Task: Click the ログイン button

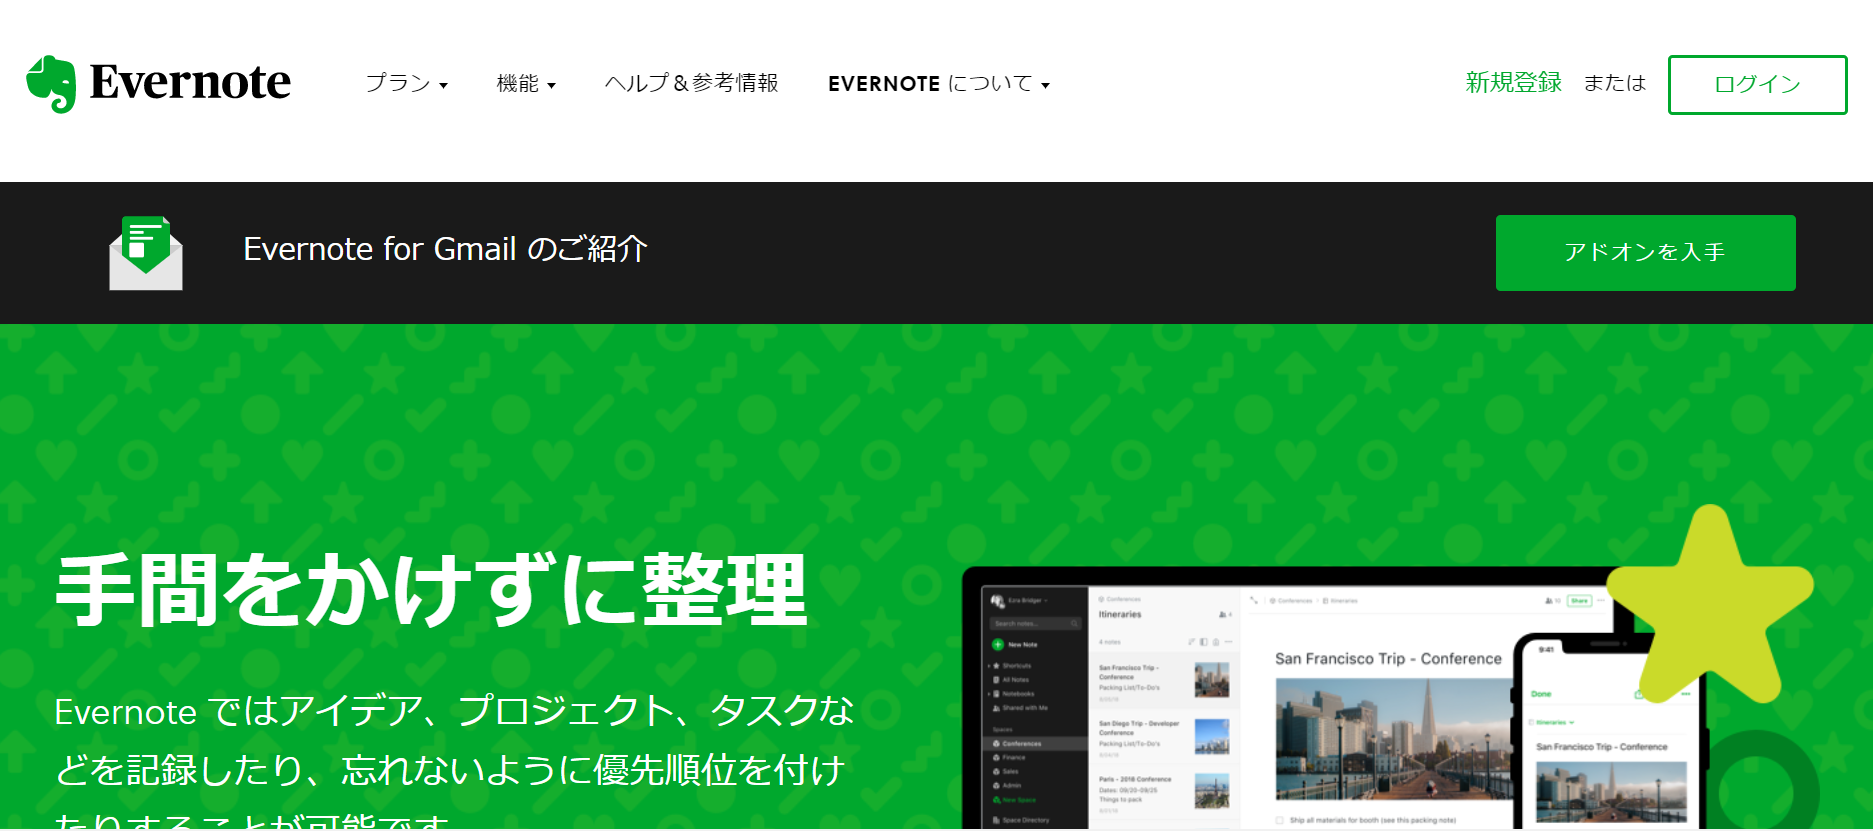Action: coord(1757,85)
